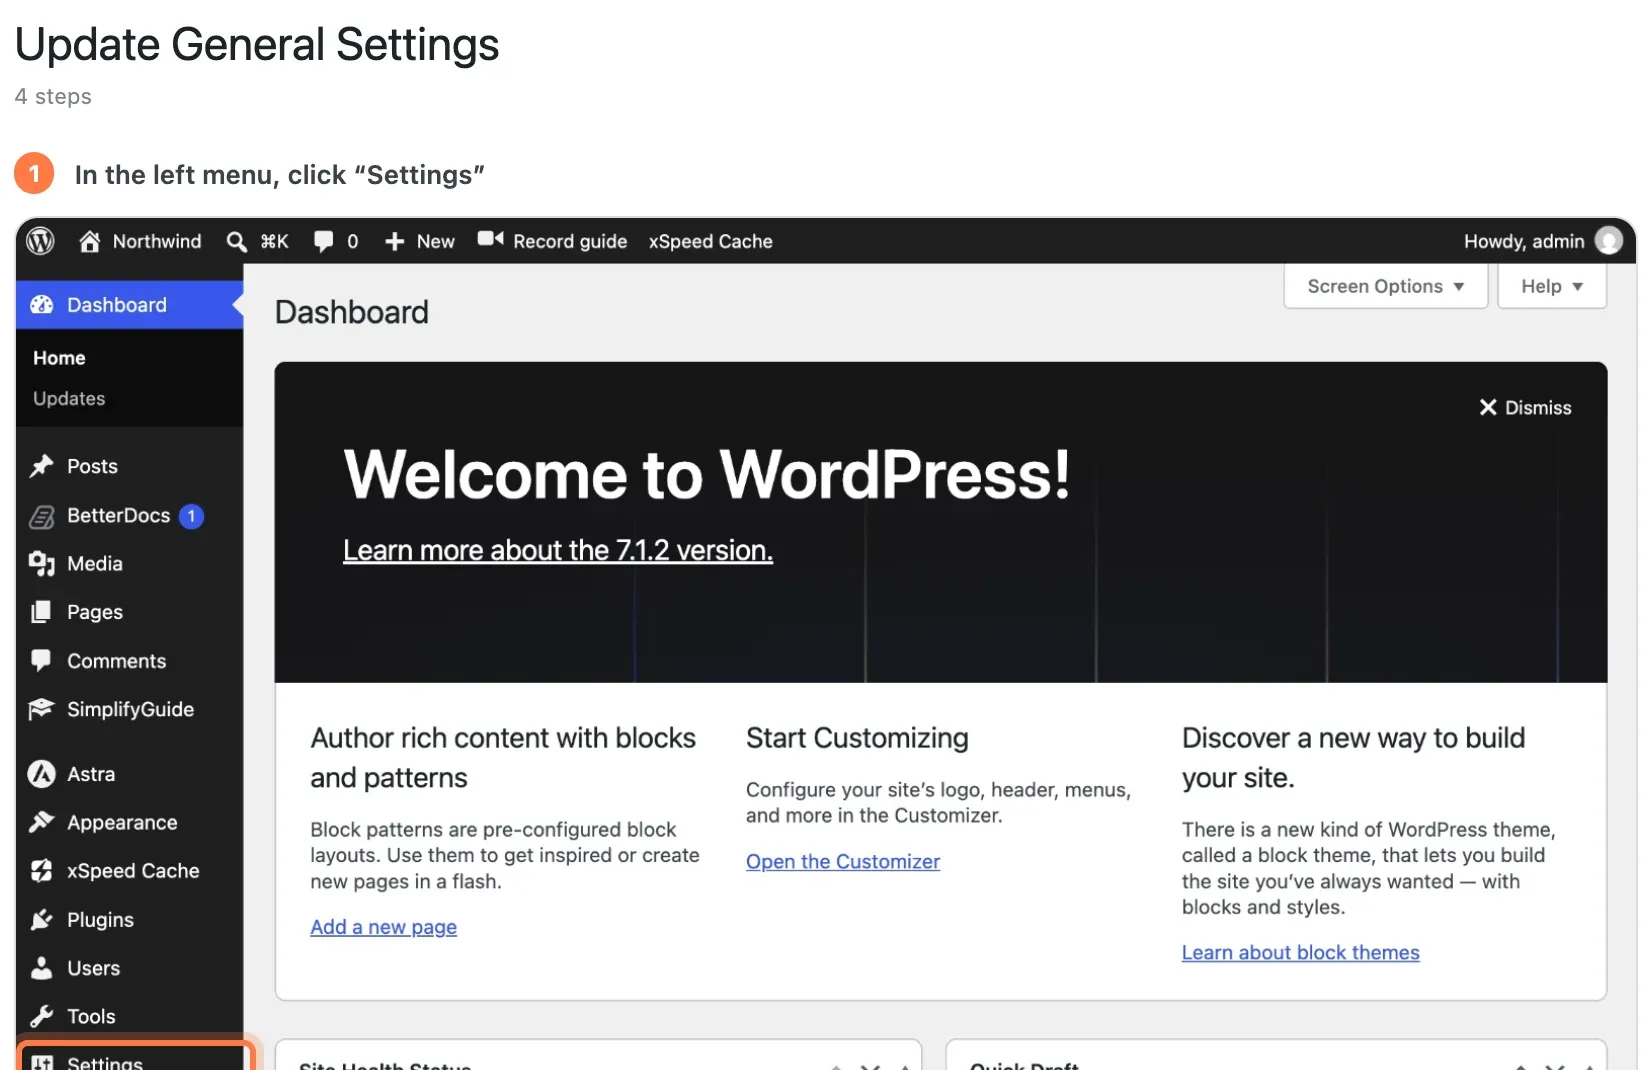Click the Northwind site name
This screenshot has width=1642, height=1070.
(x=157, y=242)
